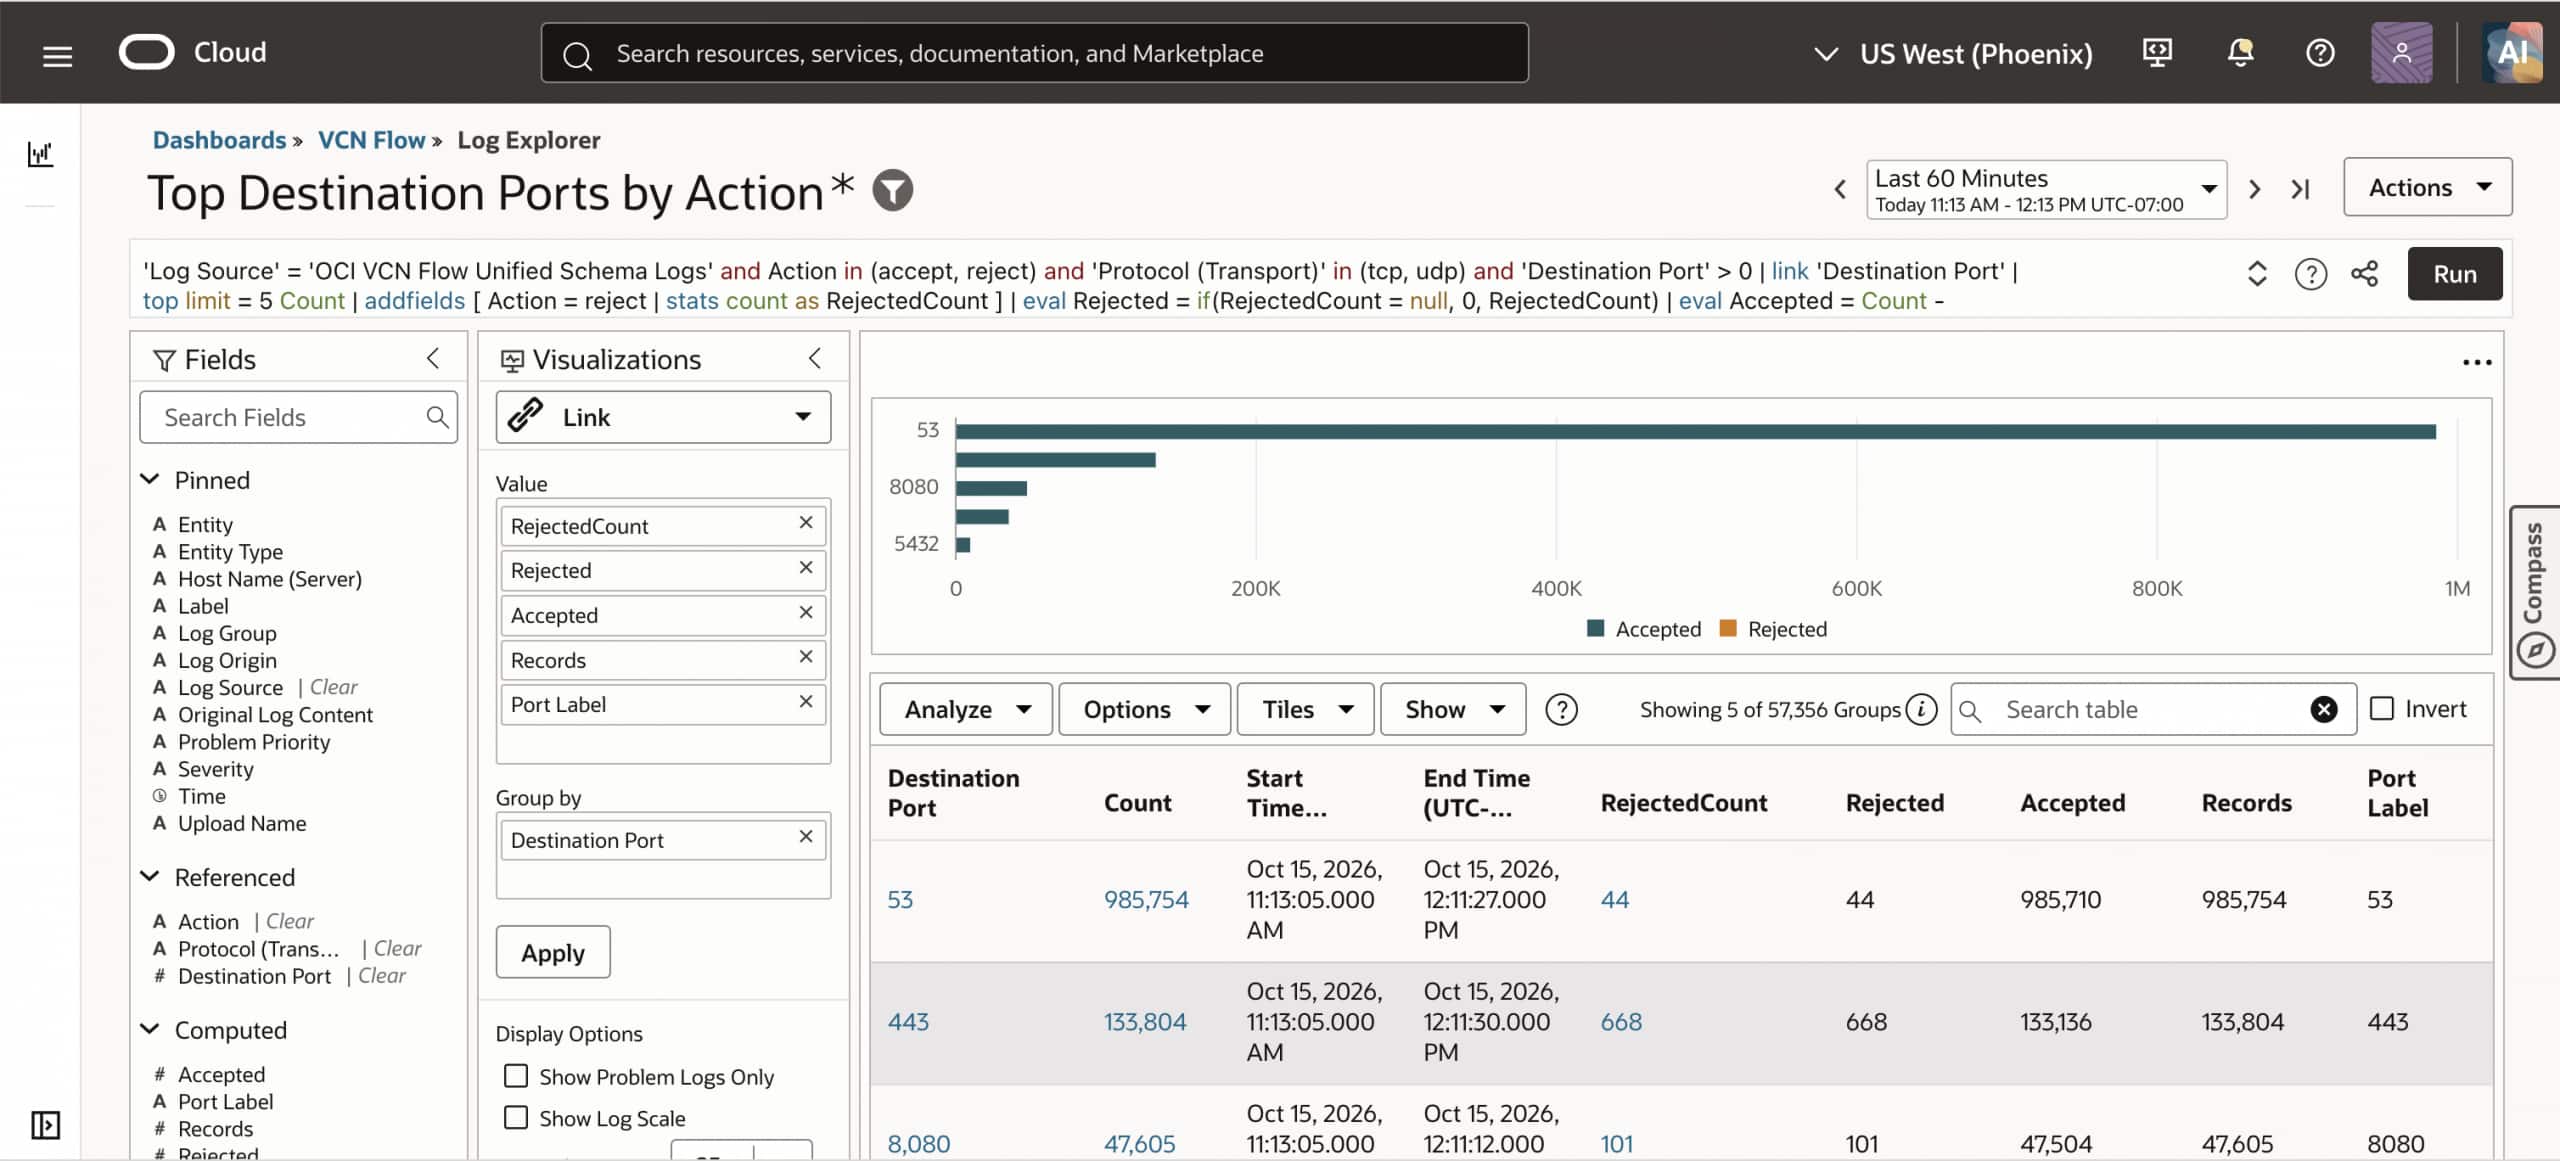
Task: Open the Analyze dropdown
Action: tap(965, 709)
